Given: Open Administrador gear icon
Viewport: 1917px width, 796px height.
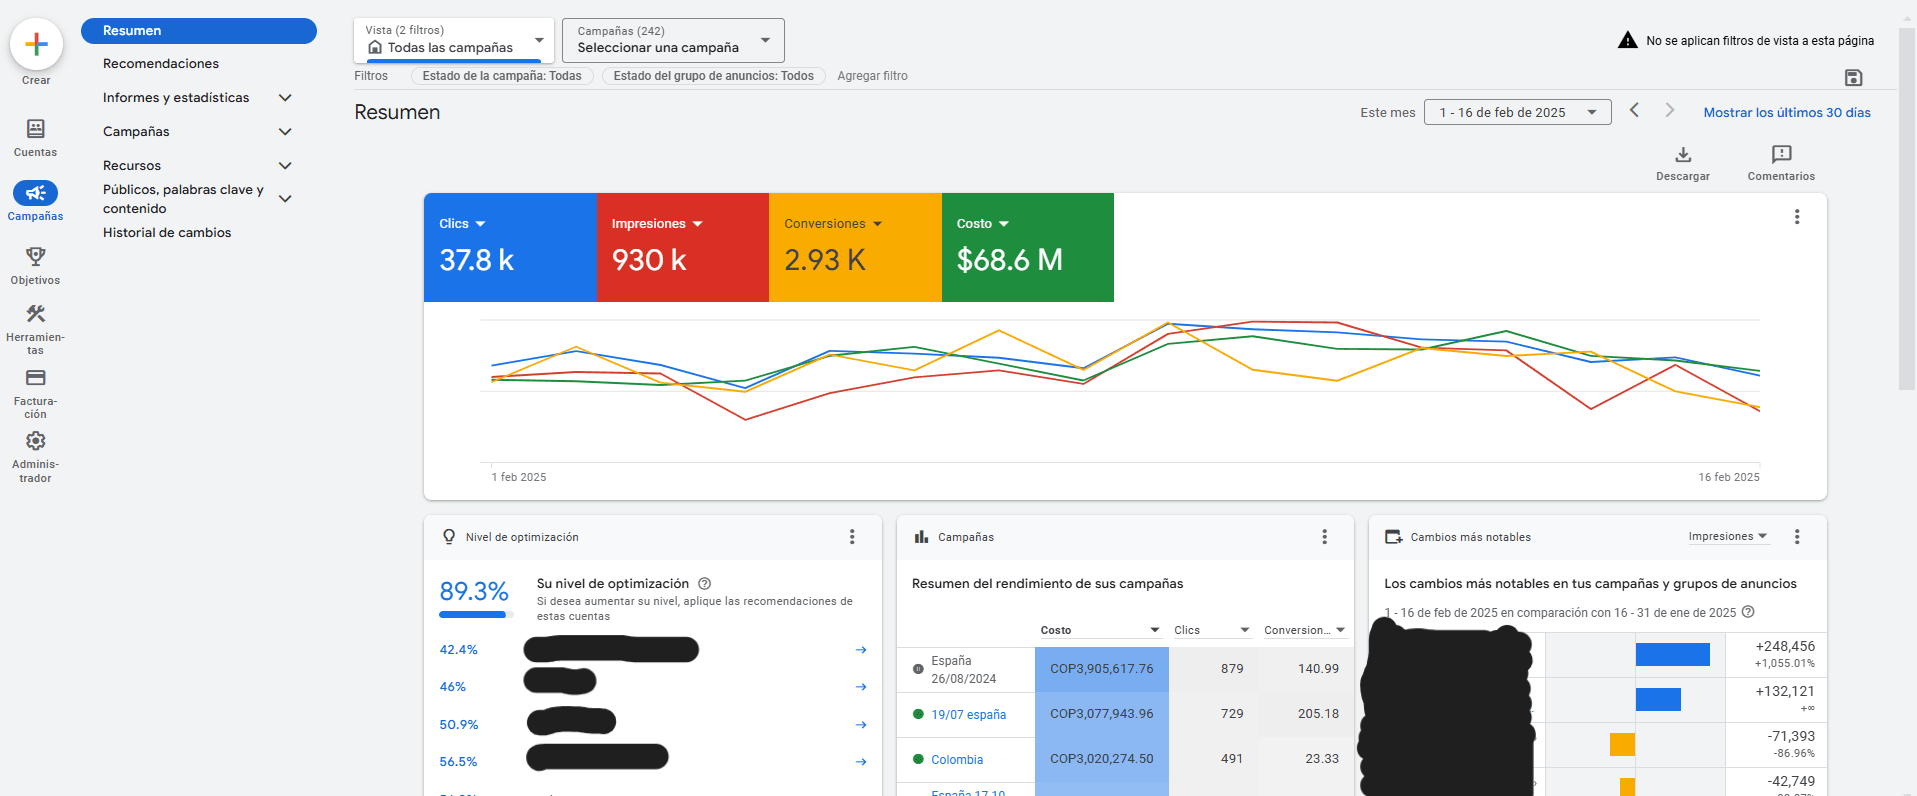Looking at the screenshot, I should click(x=35, y=441).
